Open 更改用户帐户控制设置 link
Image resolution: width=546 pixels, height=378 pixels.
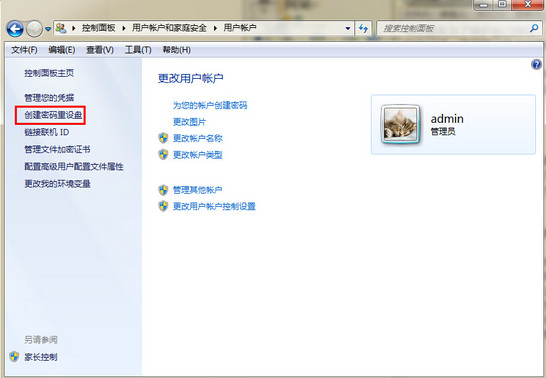214,206
